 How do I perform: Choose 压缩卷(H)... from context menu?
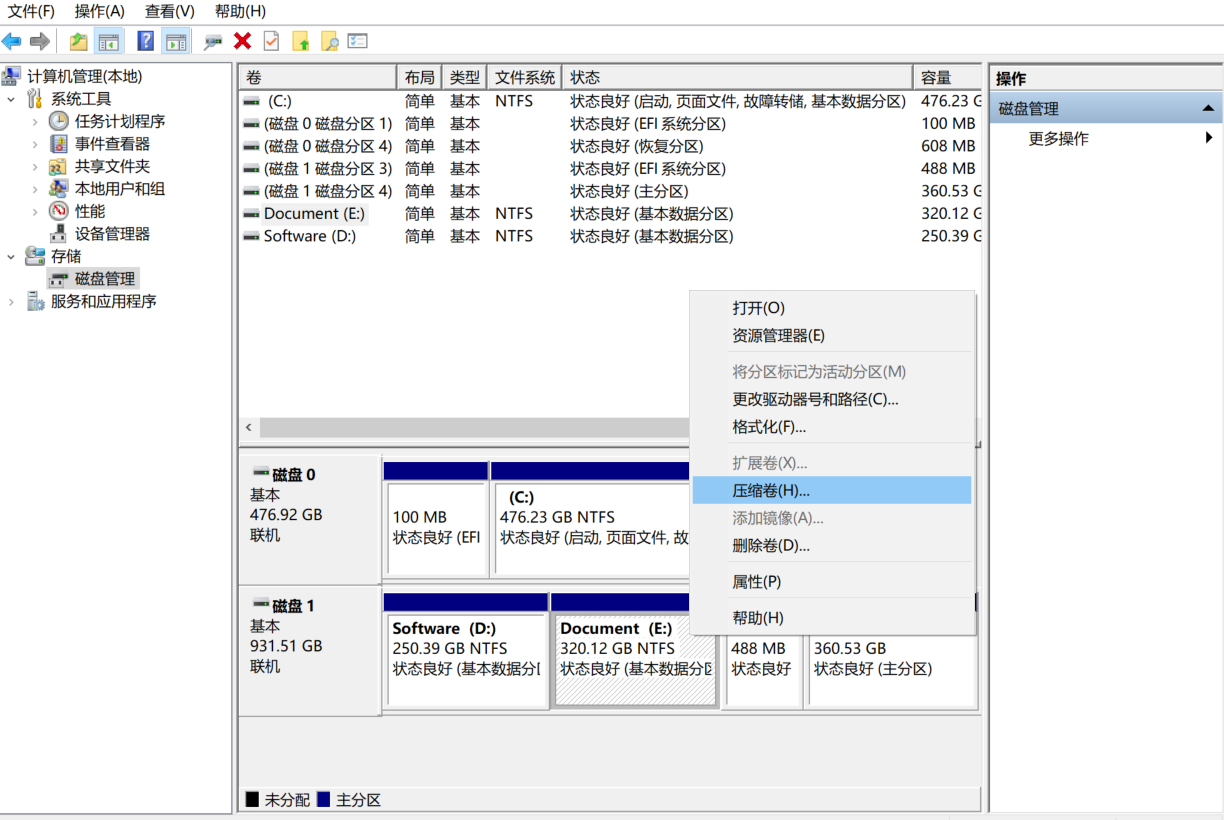770,490
